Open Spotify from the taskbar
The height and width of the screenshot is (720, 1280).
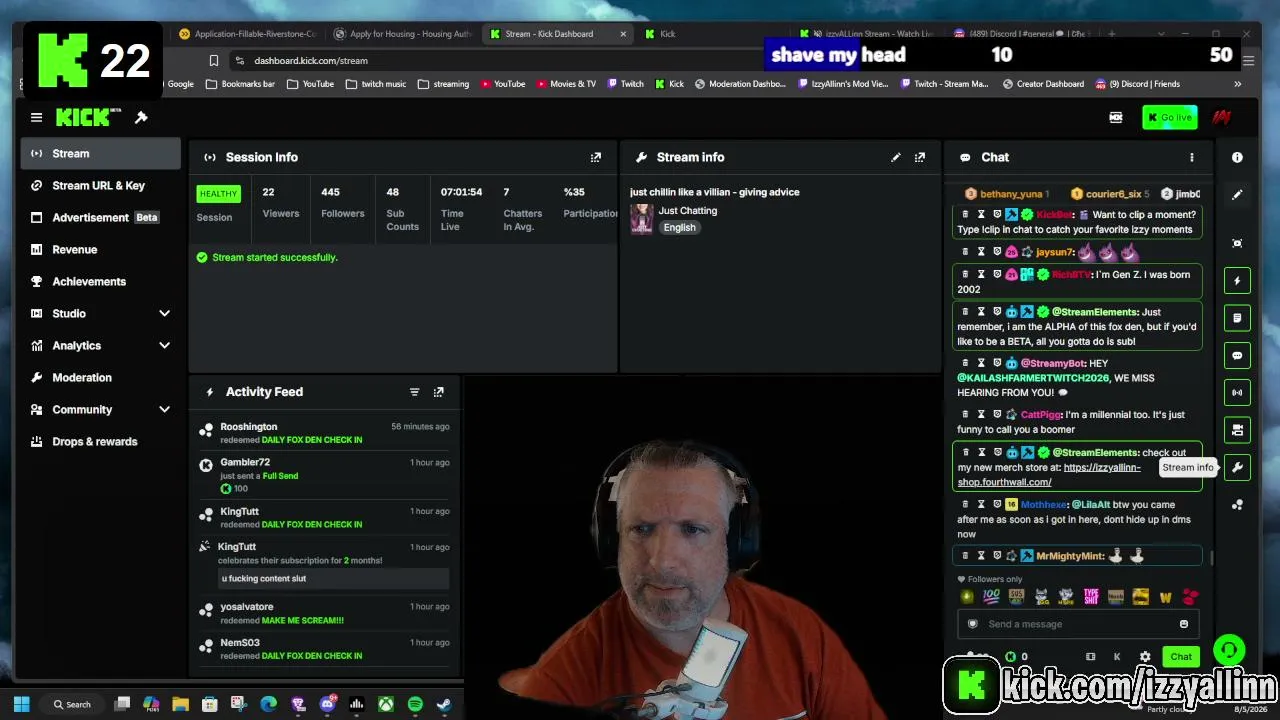tap(415, 704)
